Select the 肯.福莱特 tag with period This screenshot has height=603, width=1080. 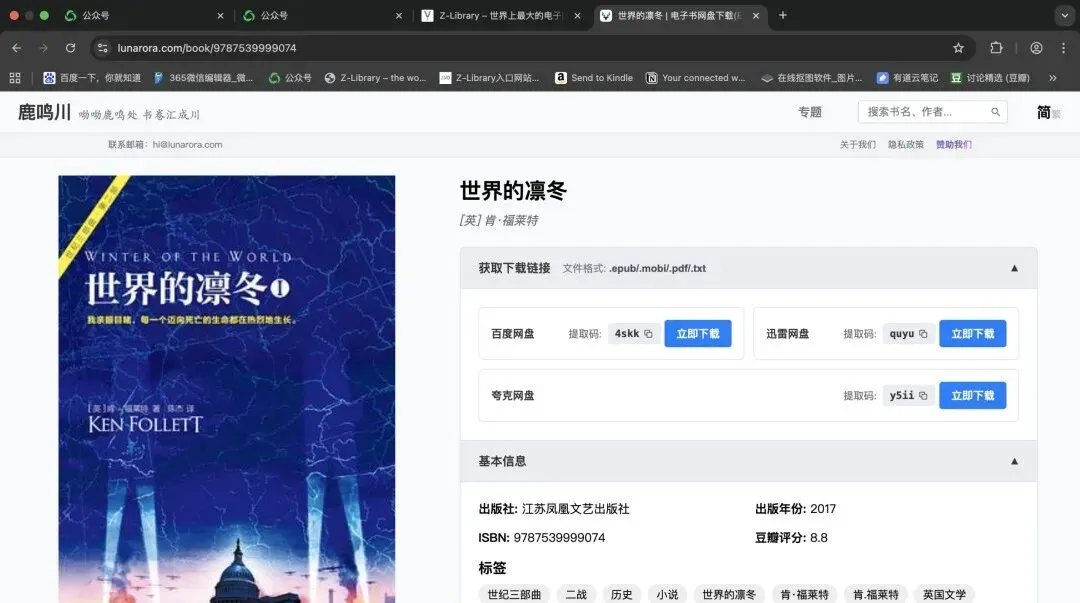tap(875, 594)
